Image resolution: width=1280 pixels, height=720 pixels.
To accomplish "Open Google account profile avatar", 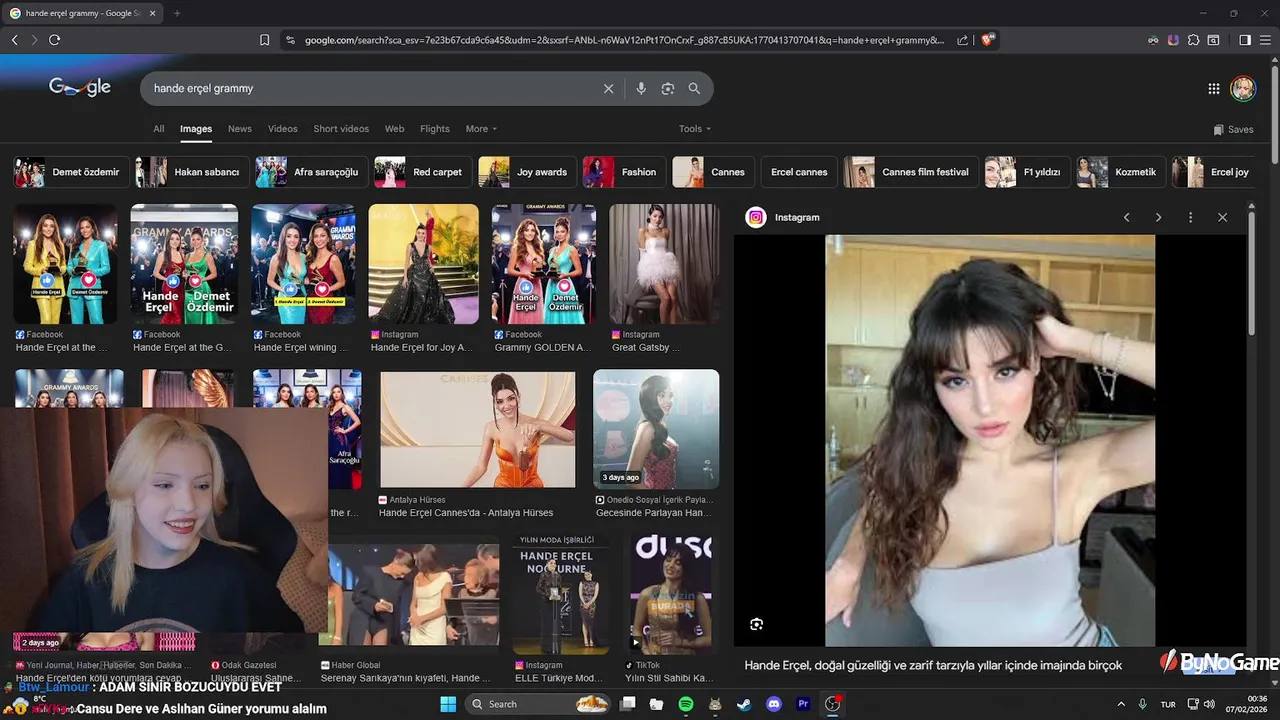I will (1243, 88).
